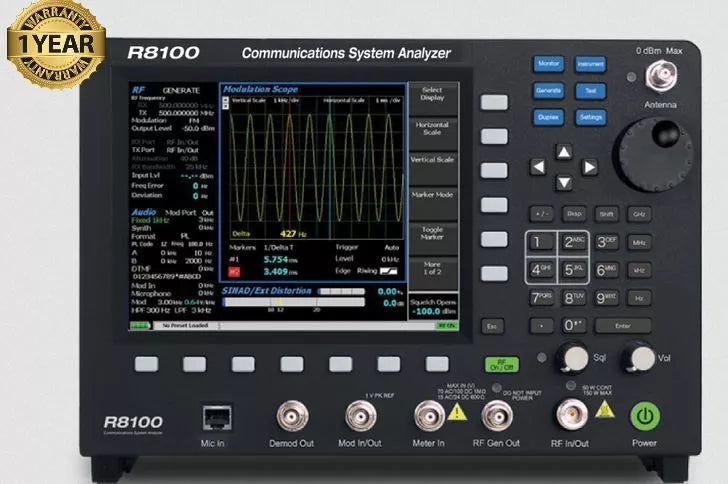The image size is (728, 484).
Task: Tap the right arrow navigation key
Action: [590, 167]
